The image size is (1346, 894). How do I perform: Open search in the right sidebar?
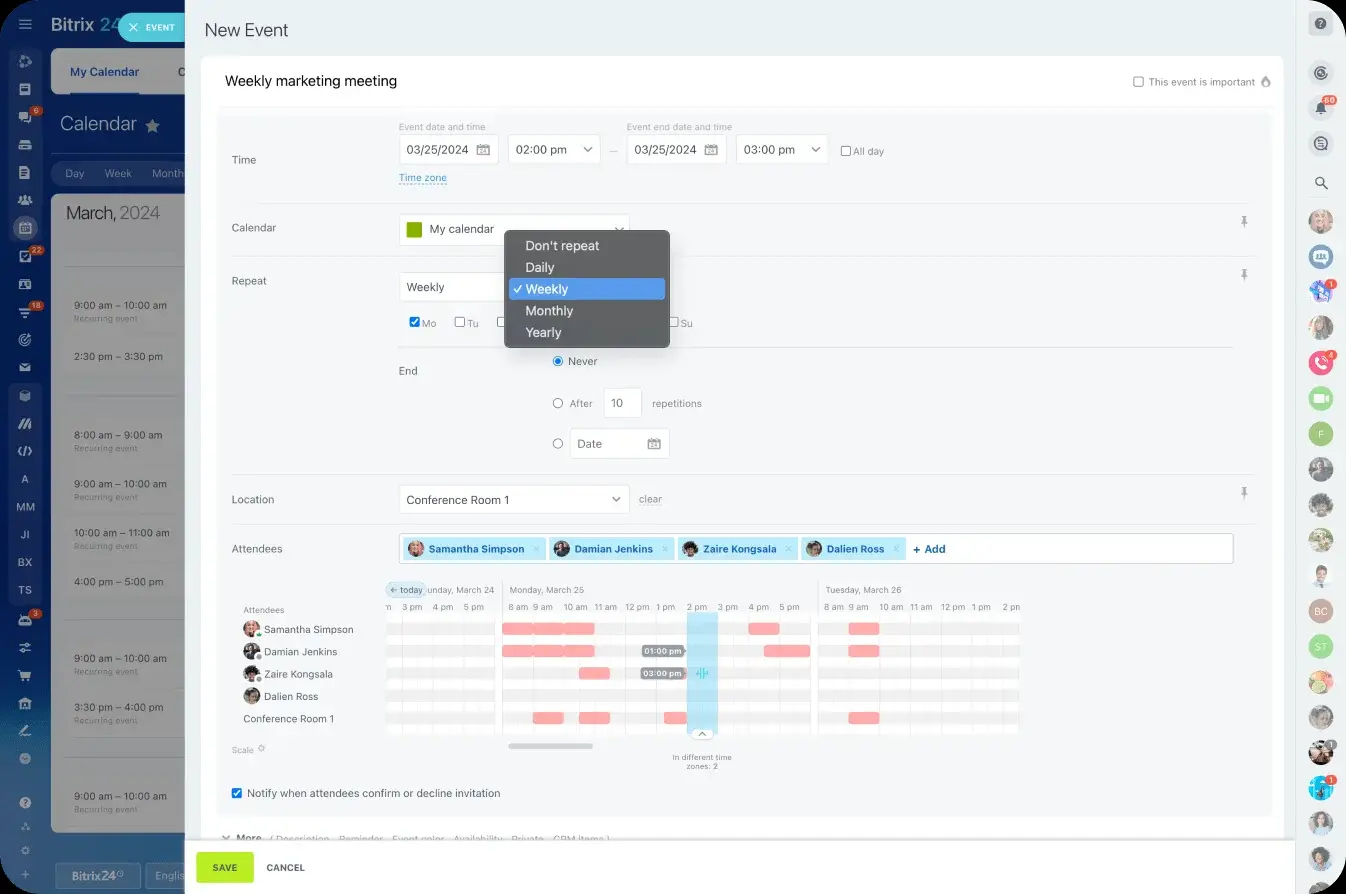pos(1321,183)
